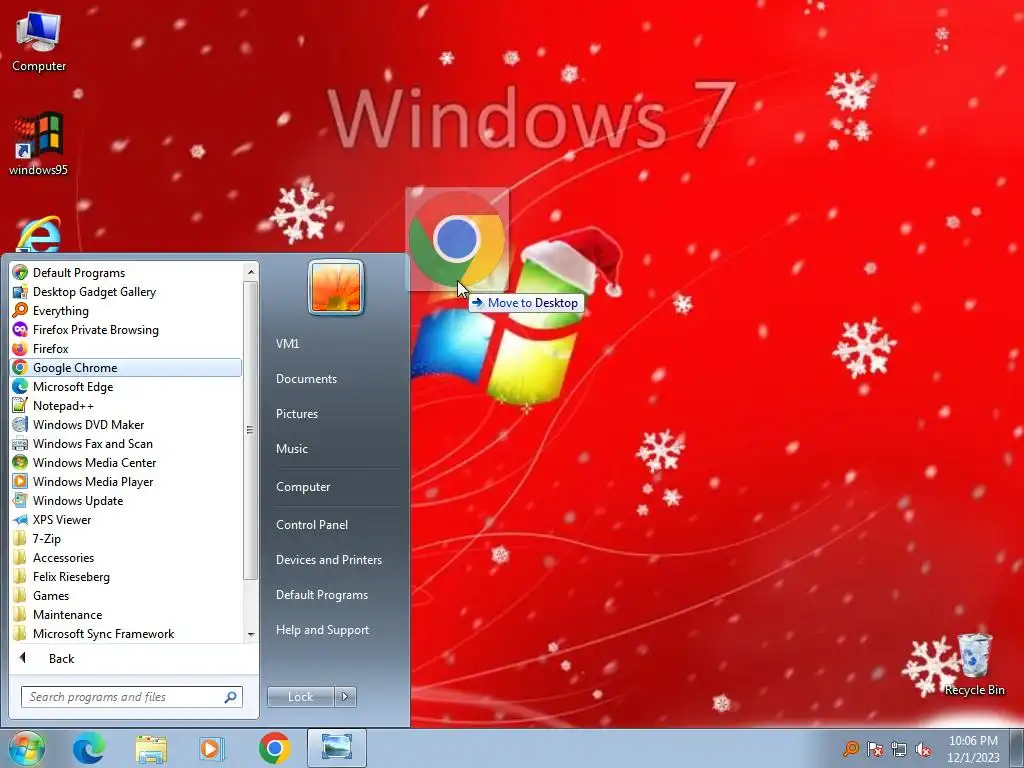
Task: Open Control Panel
Action: (x=312, y=524)
